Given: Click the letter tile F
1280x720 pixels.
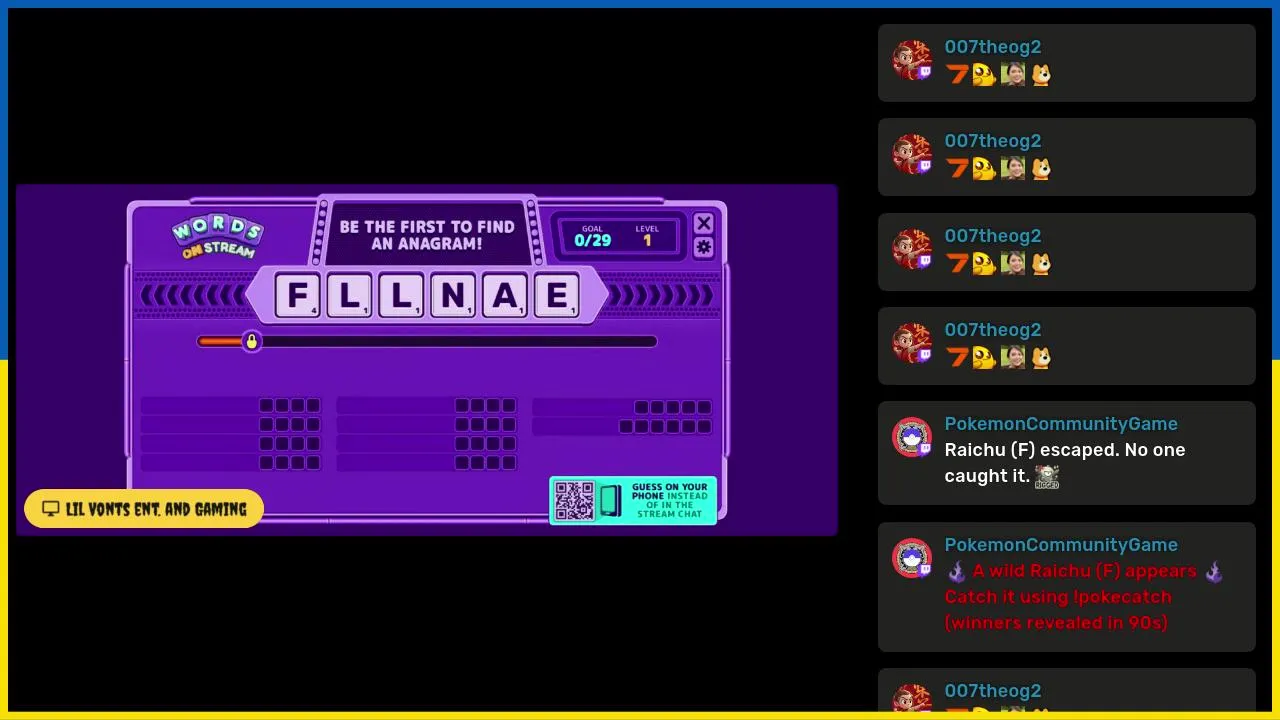Looking at the screenshot, I should pos(297,295).
